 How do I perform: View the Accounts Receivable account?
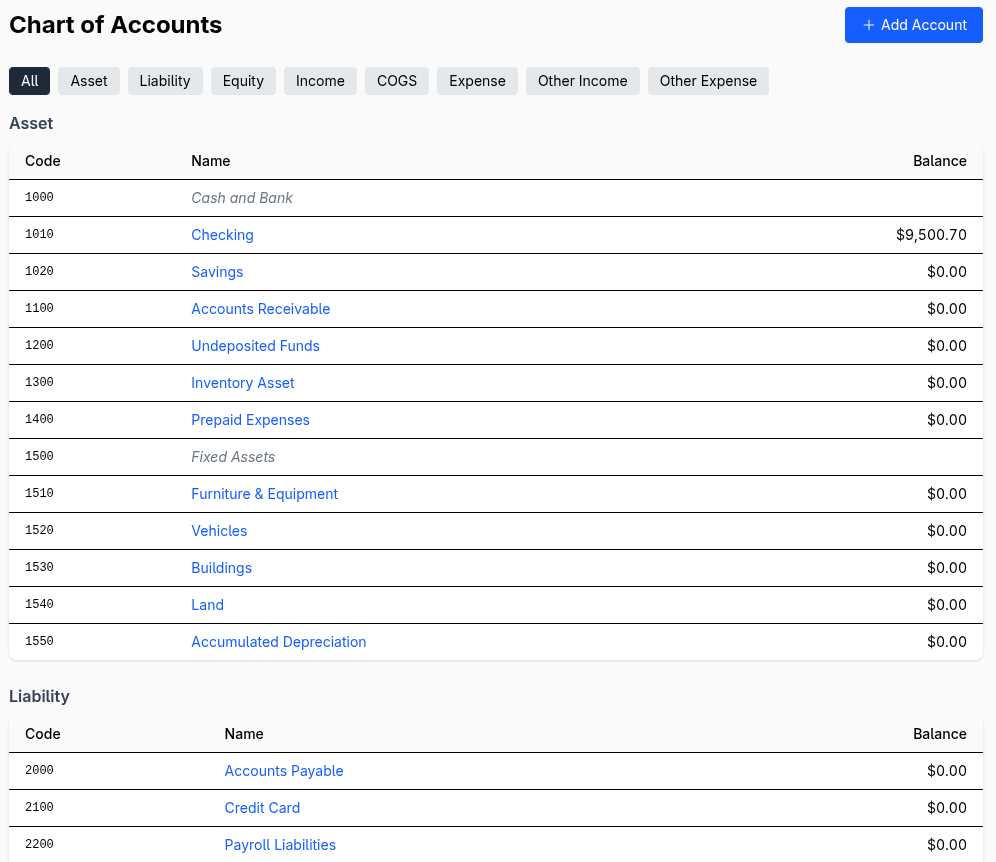260,308
